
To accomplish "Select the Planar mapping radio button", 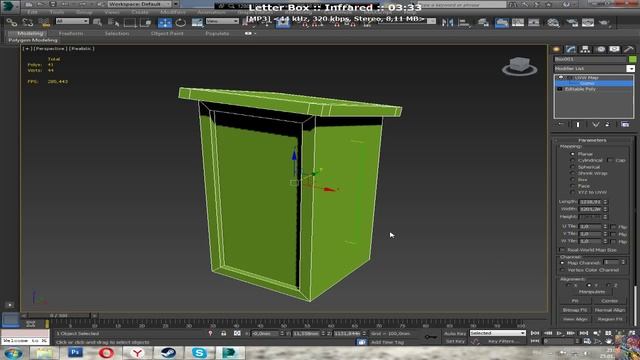I will tap(572, 154).
